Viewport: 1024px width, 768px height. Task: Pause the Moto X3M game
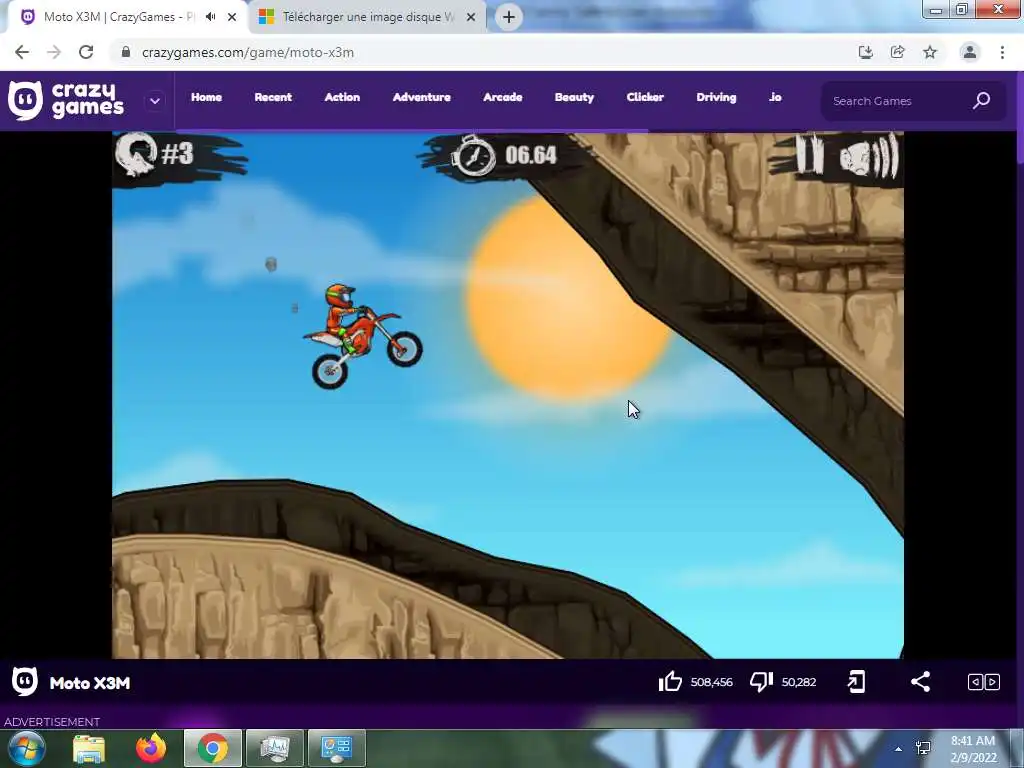810,154
